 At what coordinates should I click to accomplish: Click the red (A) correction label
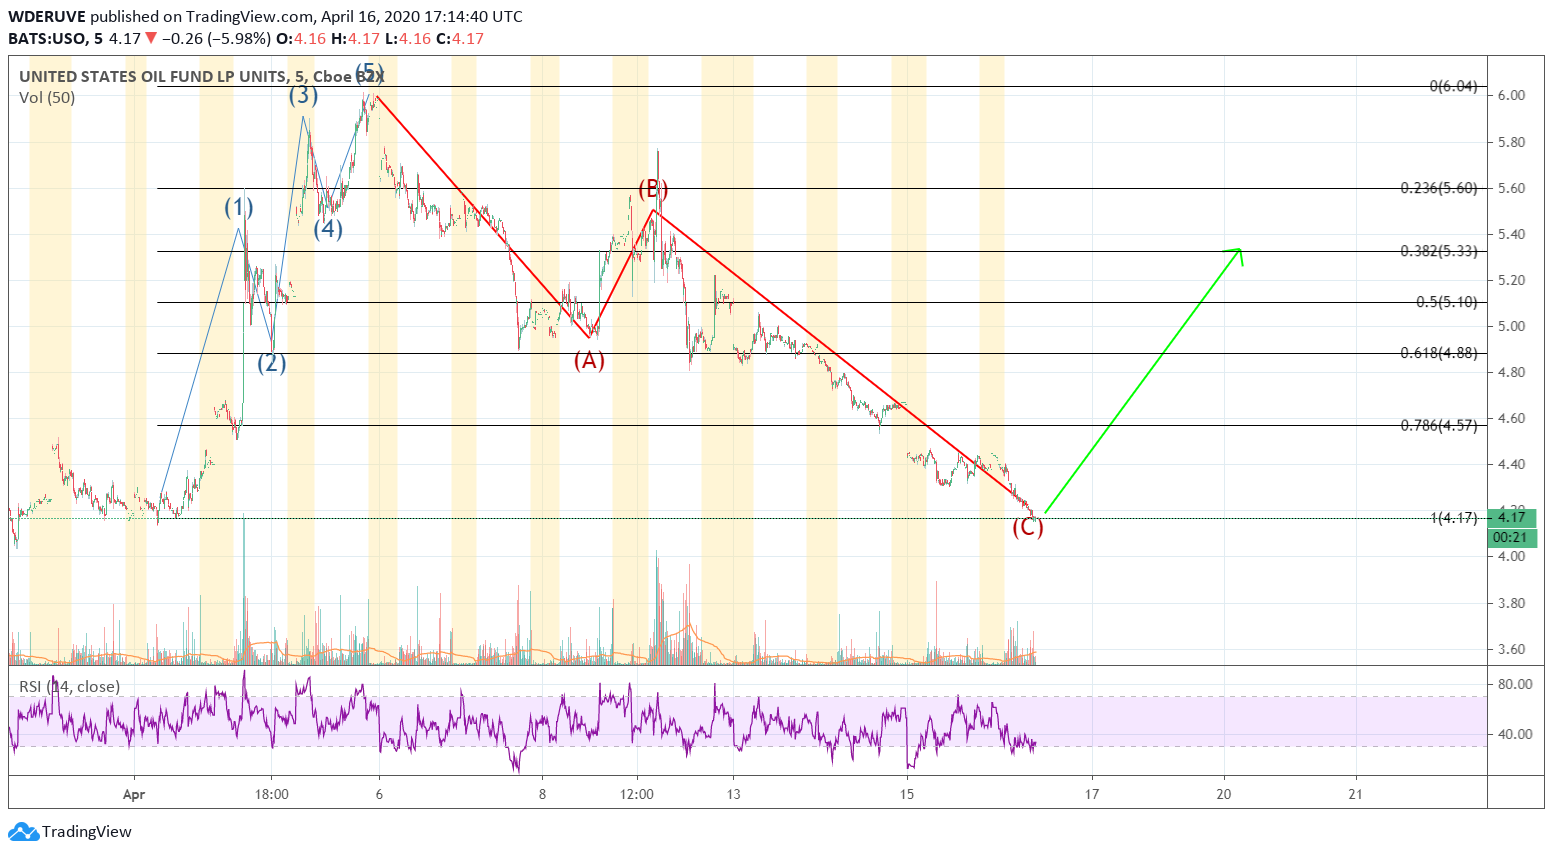pyautogui.click(x=589, y=360)
